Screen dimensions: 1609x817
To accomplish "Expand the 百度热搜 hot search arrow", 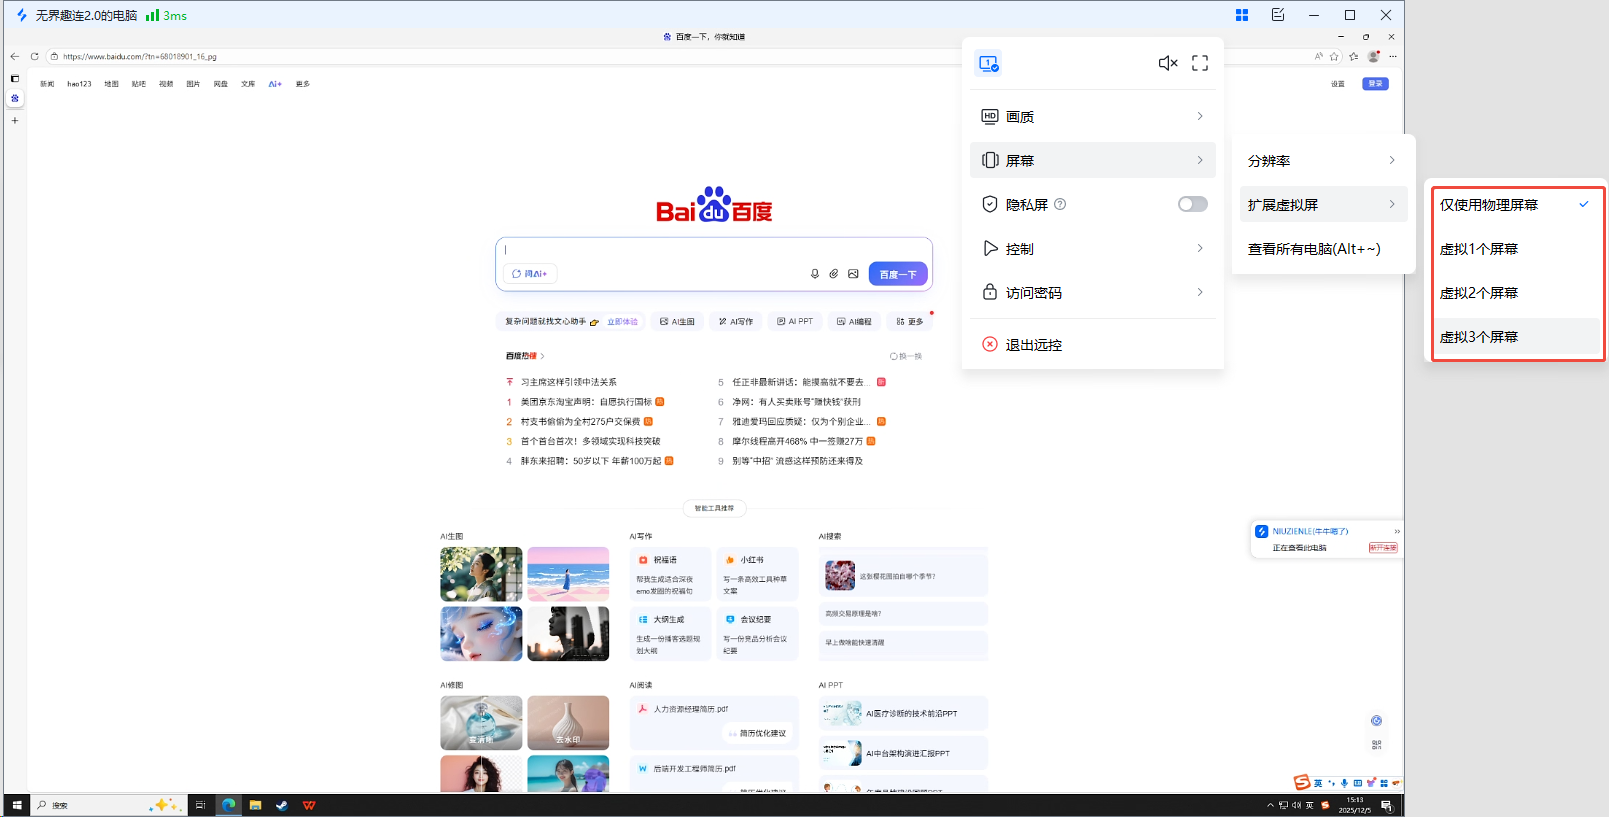I will (x=543, y=356).
